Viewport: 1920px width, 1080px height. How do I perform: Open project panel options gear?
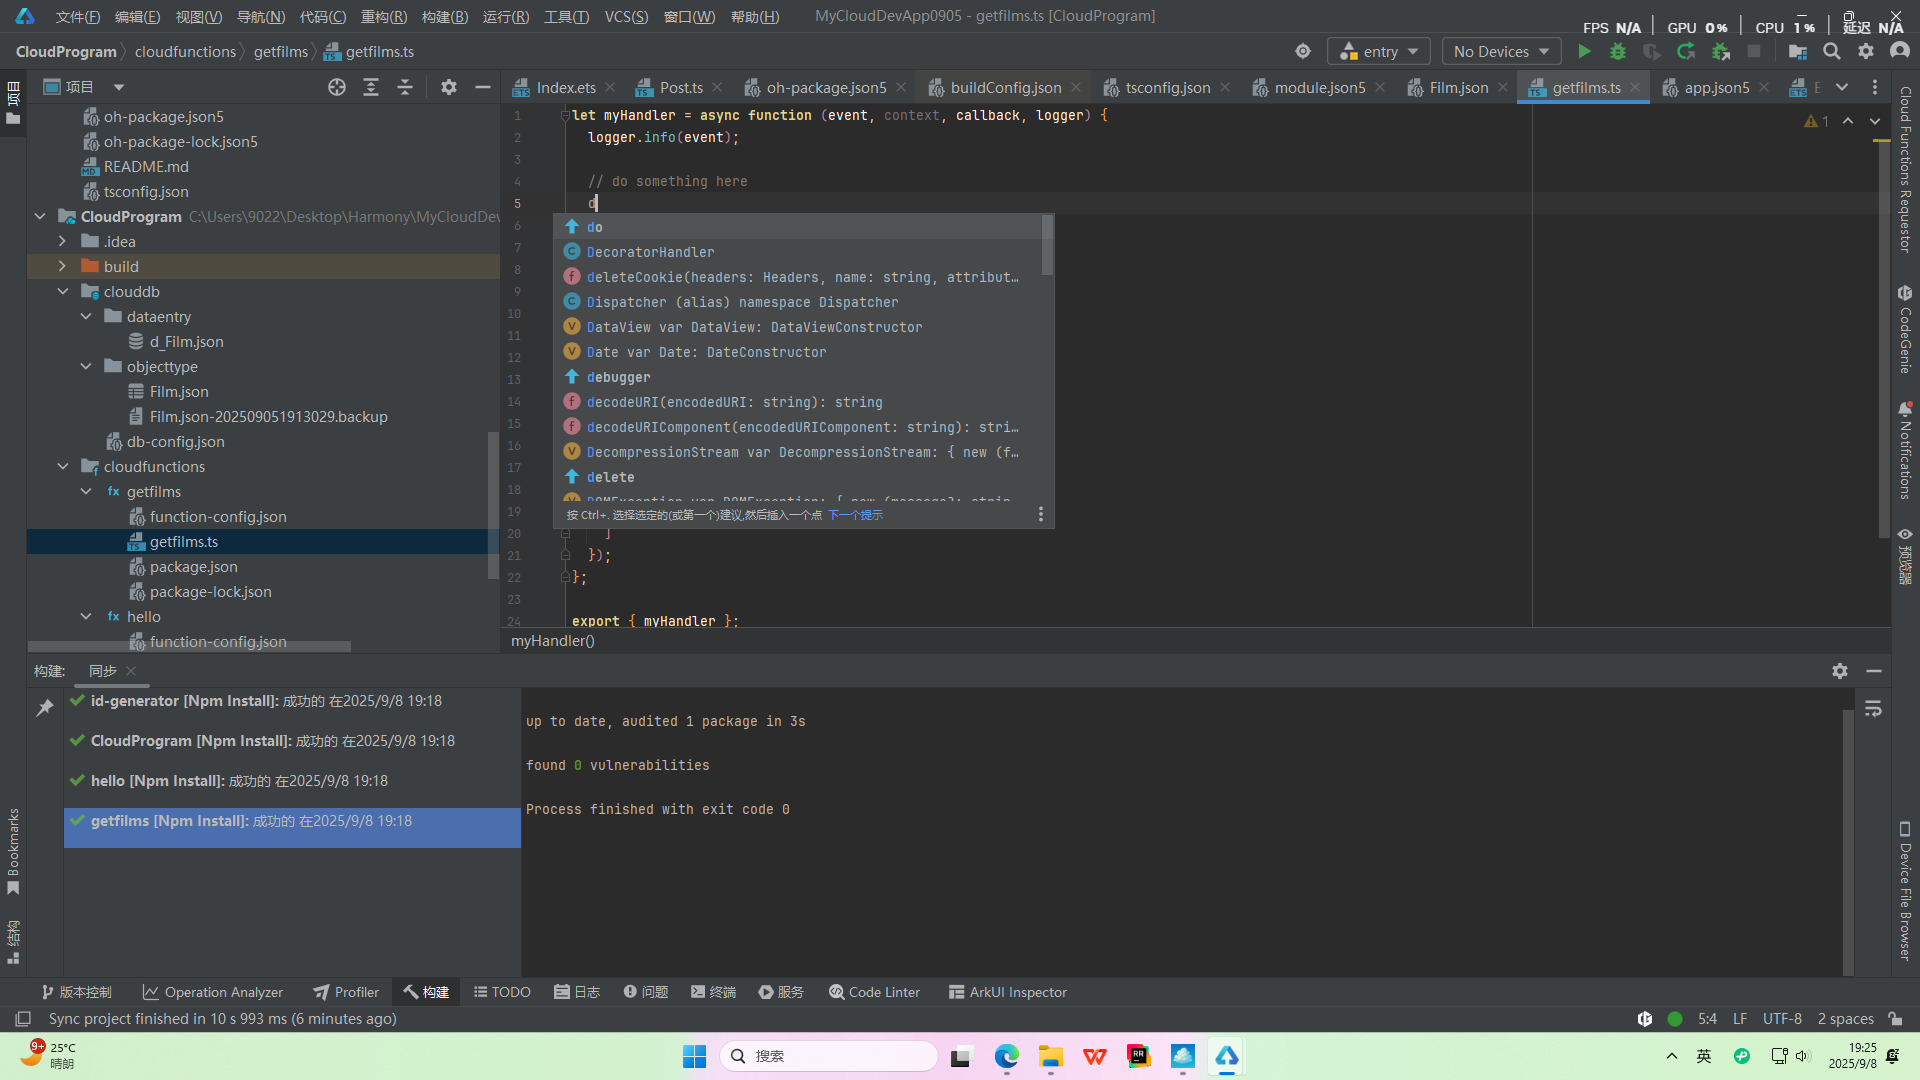point(449,87)
